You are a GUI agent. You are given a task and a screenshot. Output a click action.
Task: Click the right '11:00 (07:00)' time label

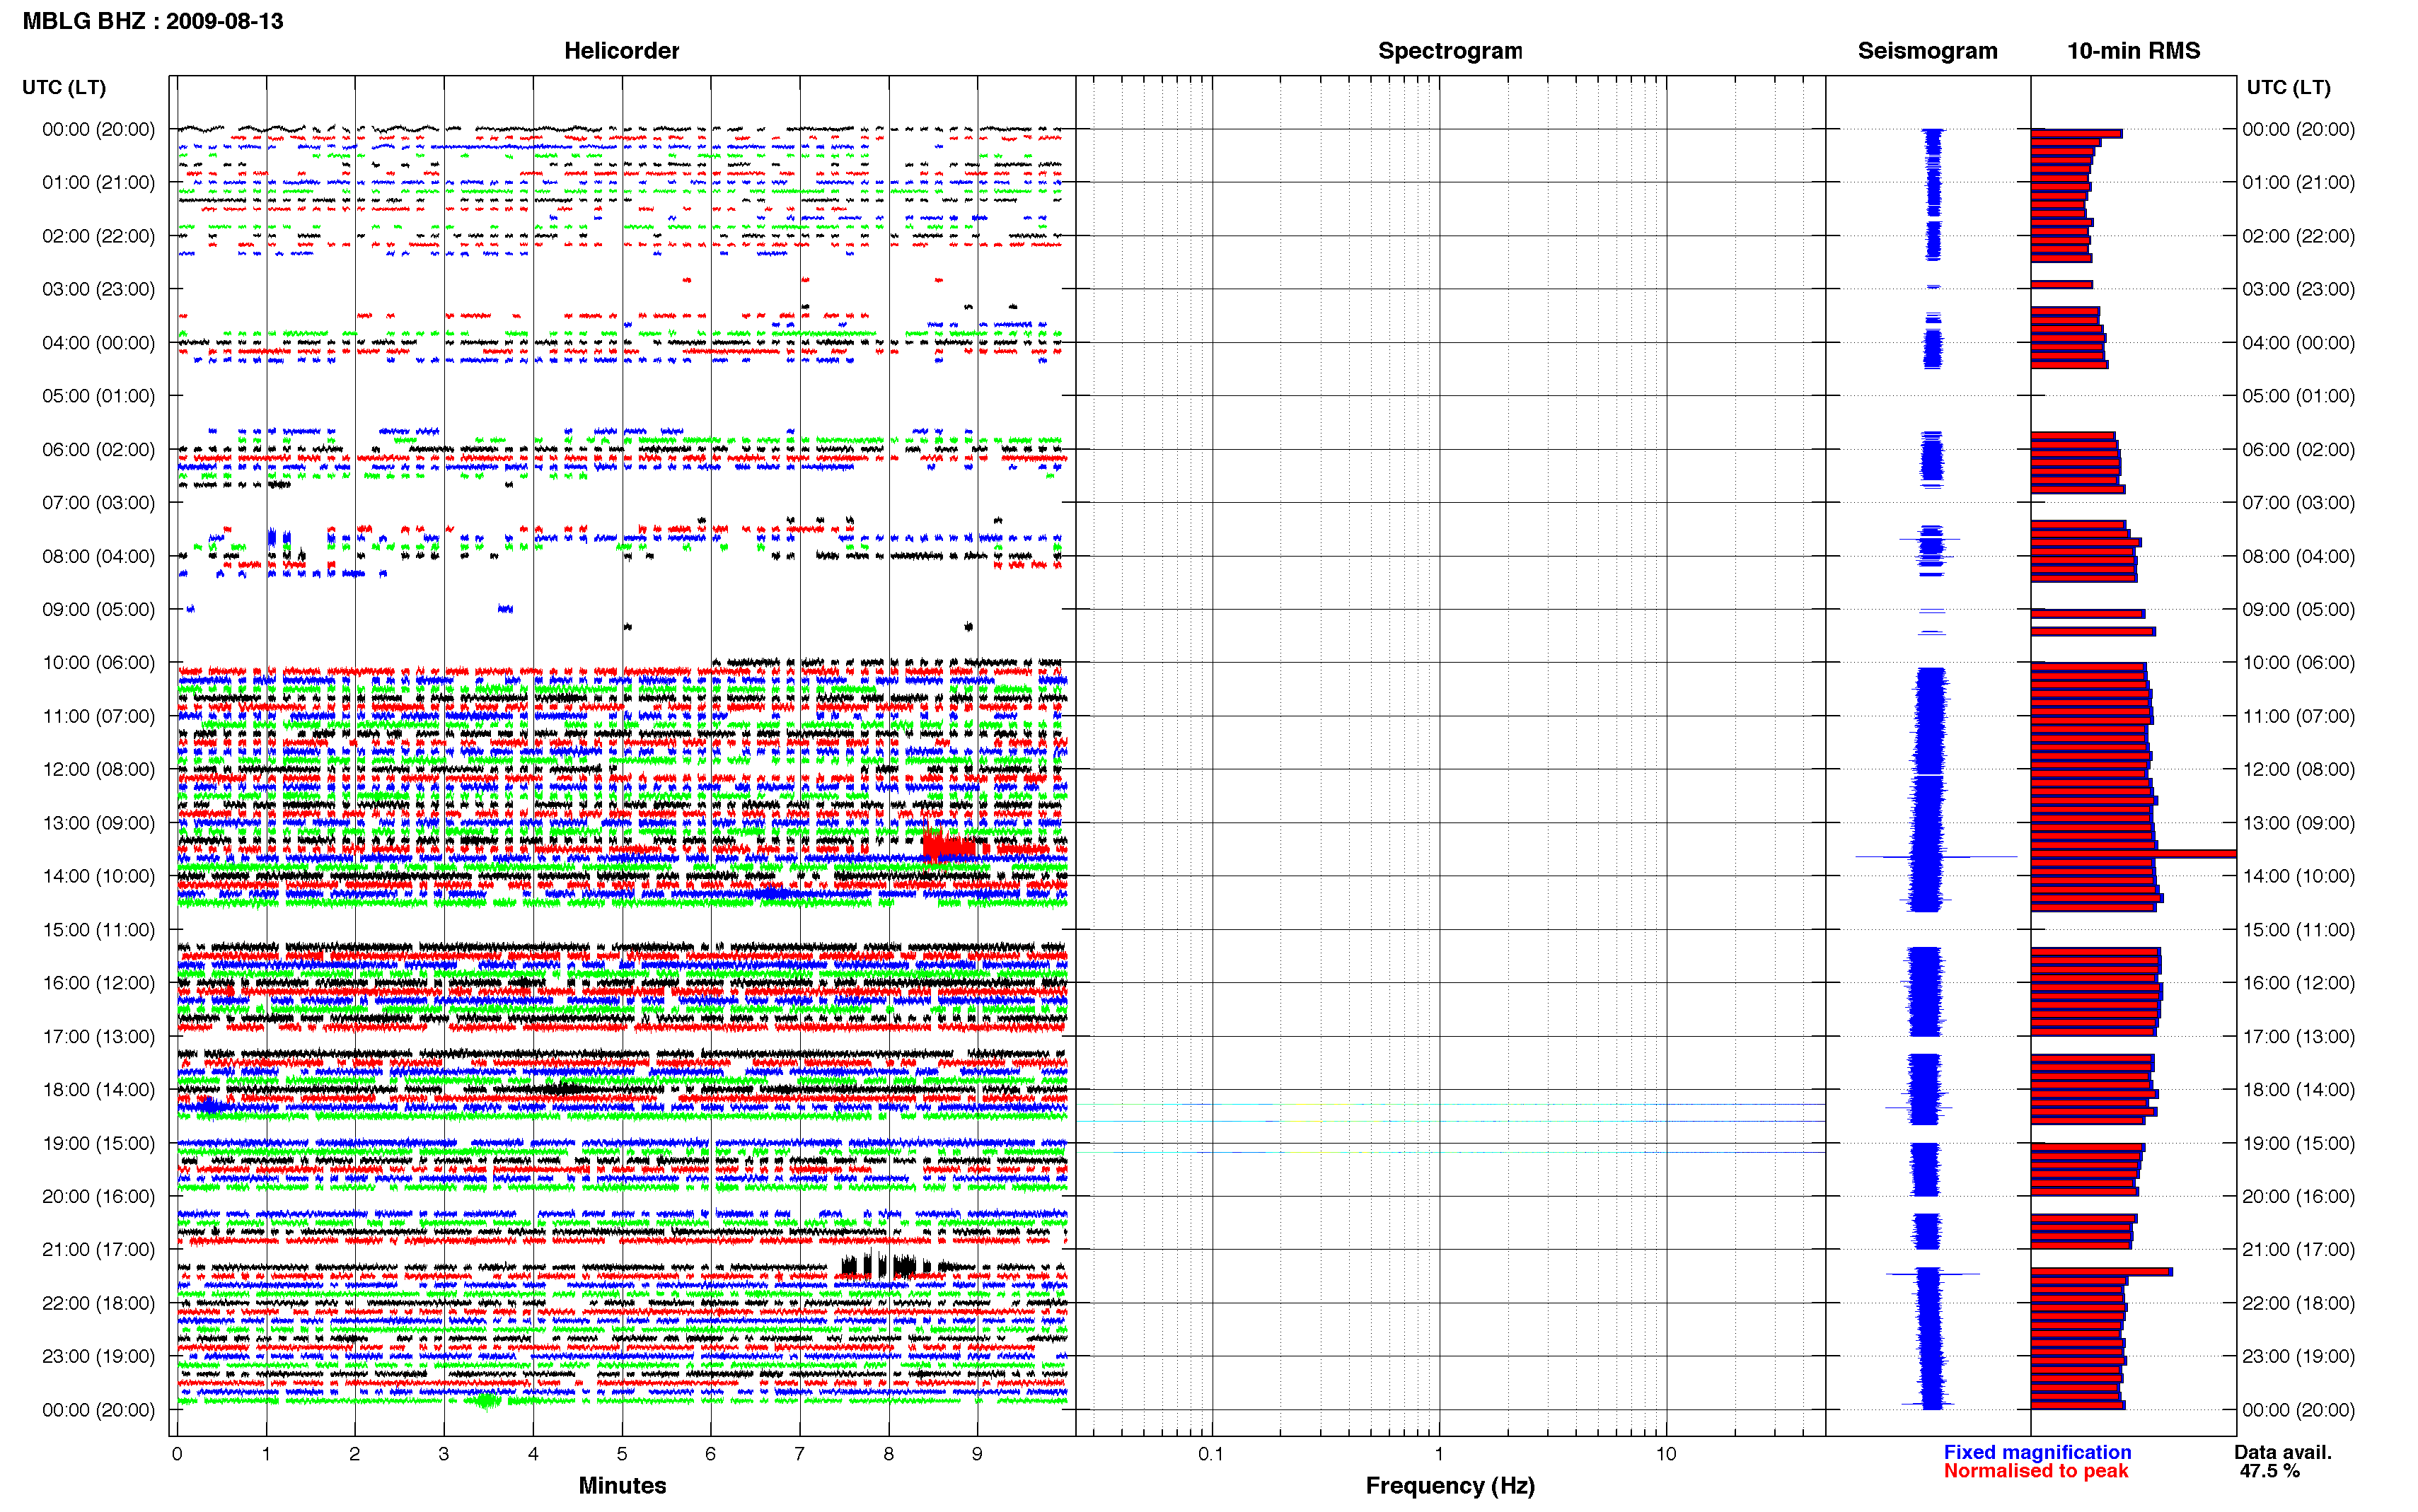tap(2298, 716)
